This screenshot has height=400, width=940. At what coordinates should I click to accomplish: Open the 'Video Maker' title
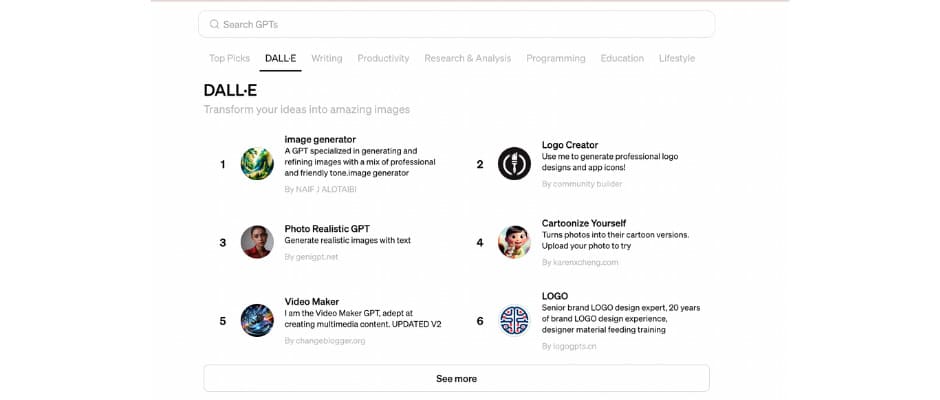coord(312,302)
